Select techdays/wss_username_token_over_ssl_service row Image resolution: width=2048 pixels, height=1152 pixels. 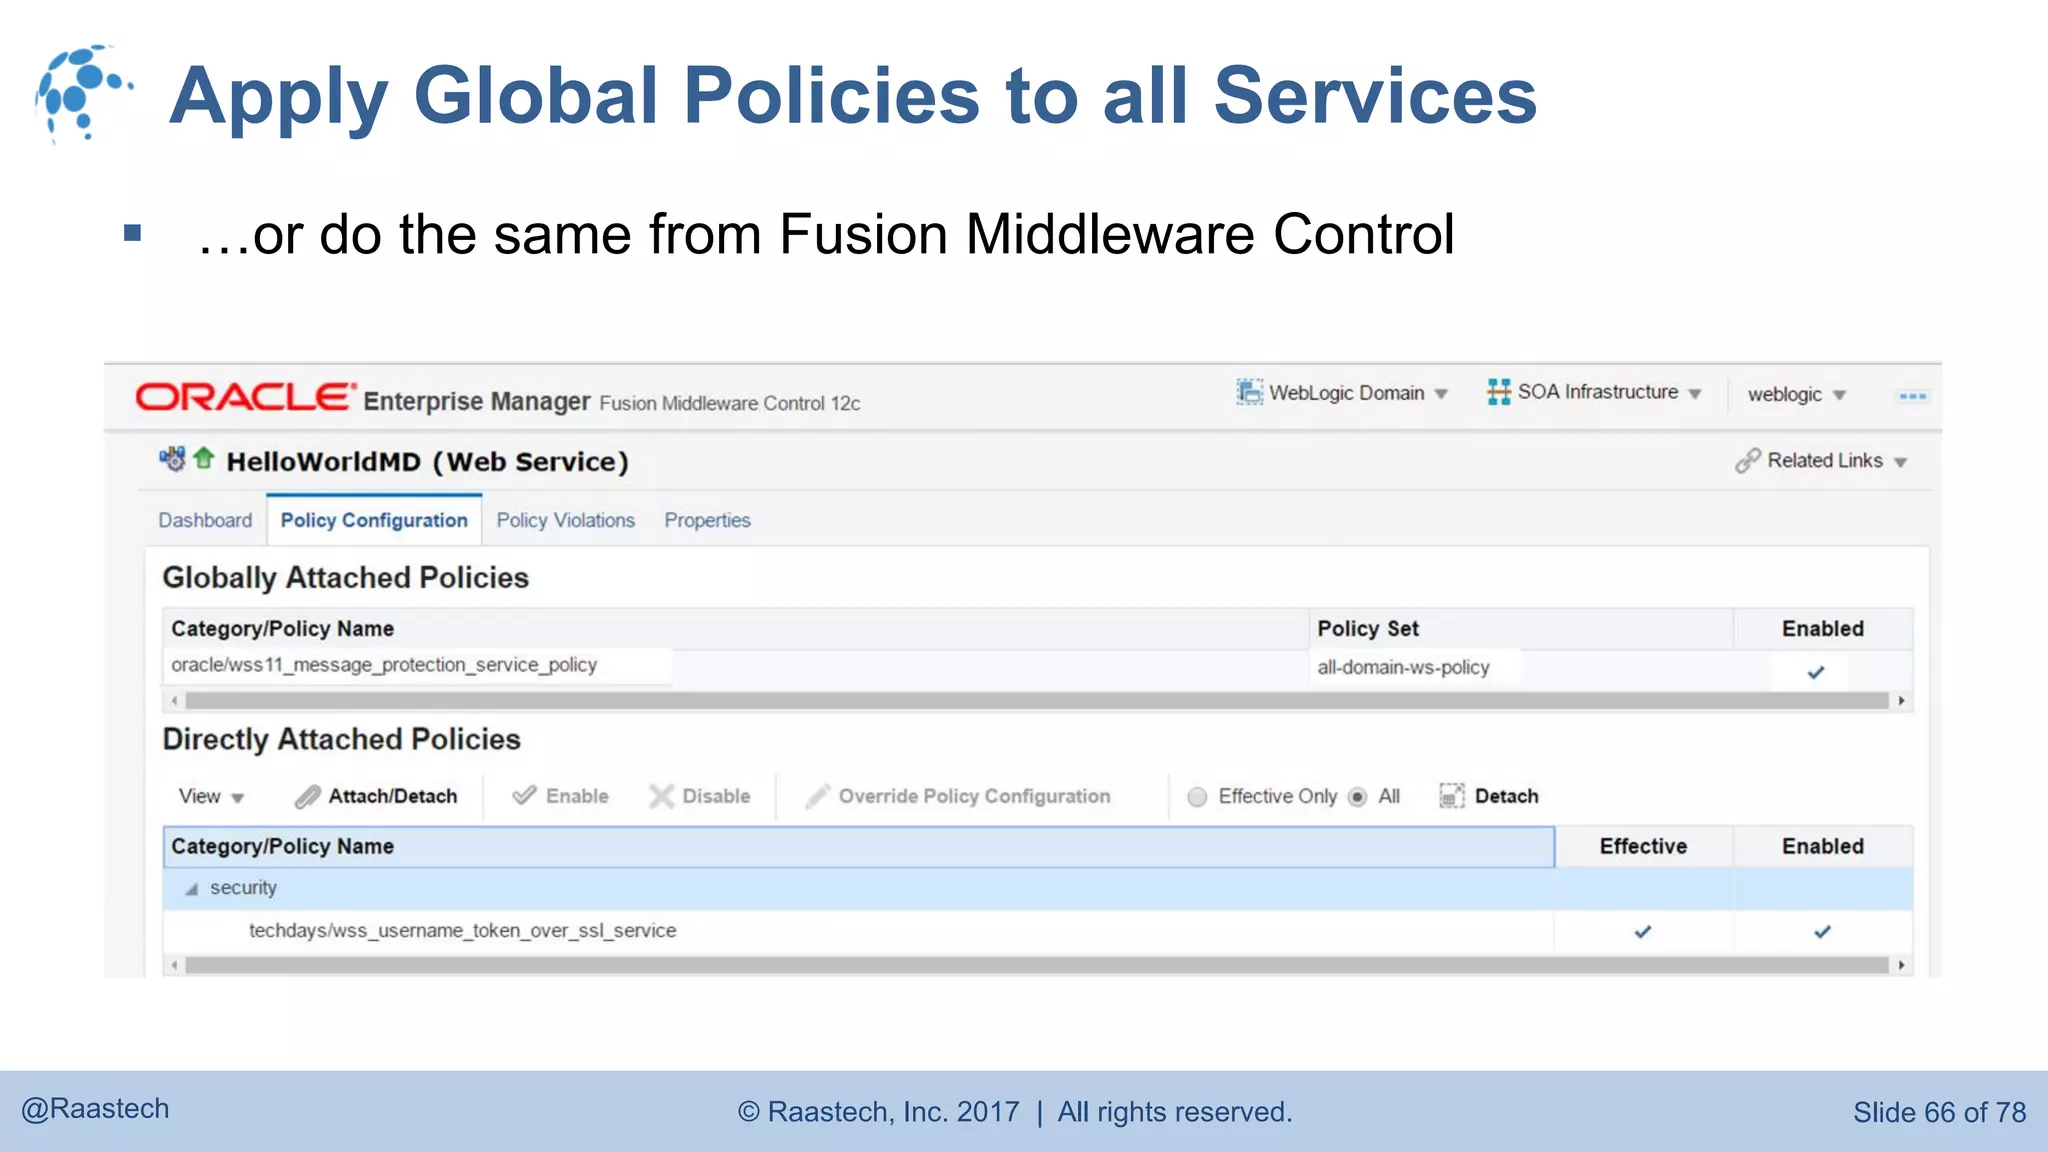tap(1037, 931)
